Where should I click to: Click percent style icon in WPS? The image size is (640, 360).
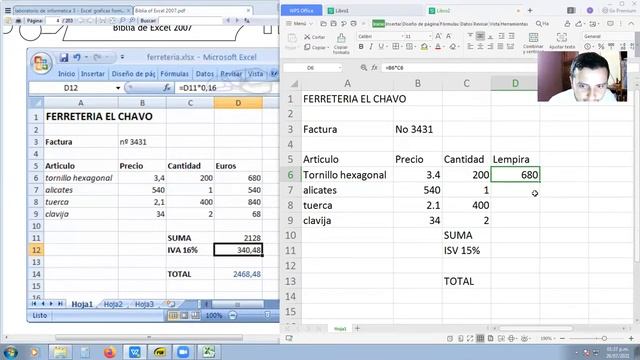(x=601, y=47)
